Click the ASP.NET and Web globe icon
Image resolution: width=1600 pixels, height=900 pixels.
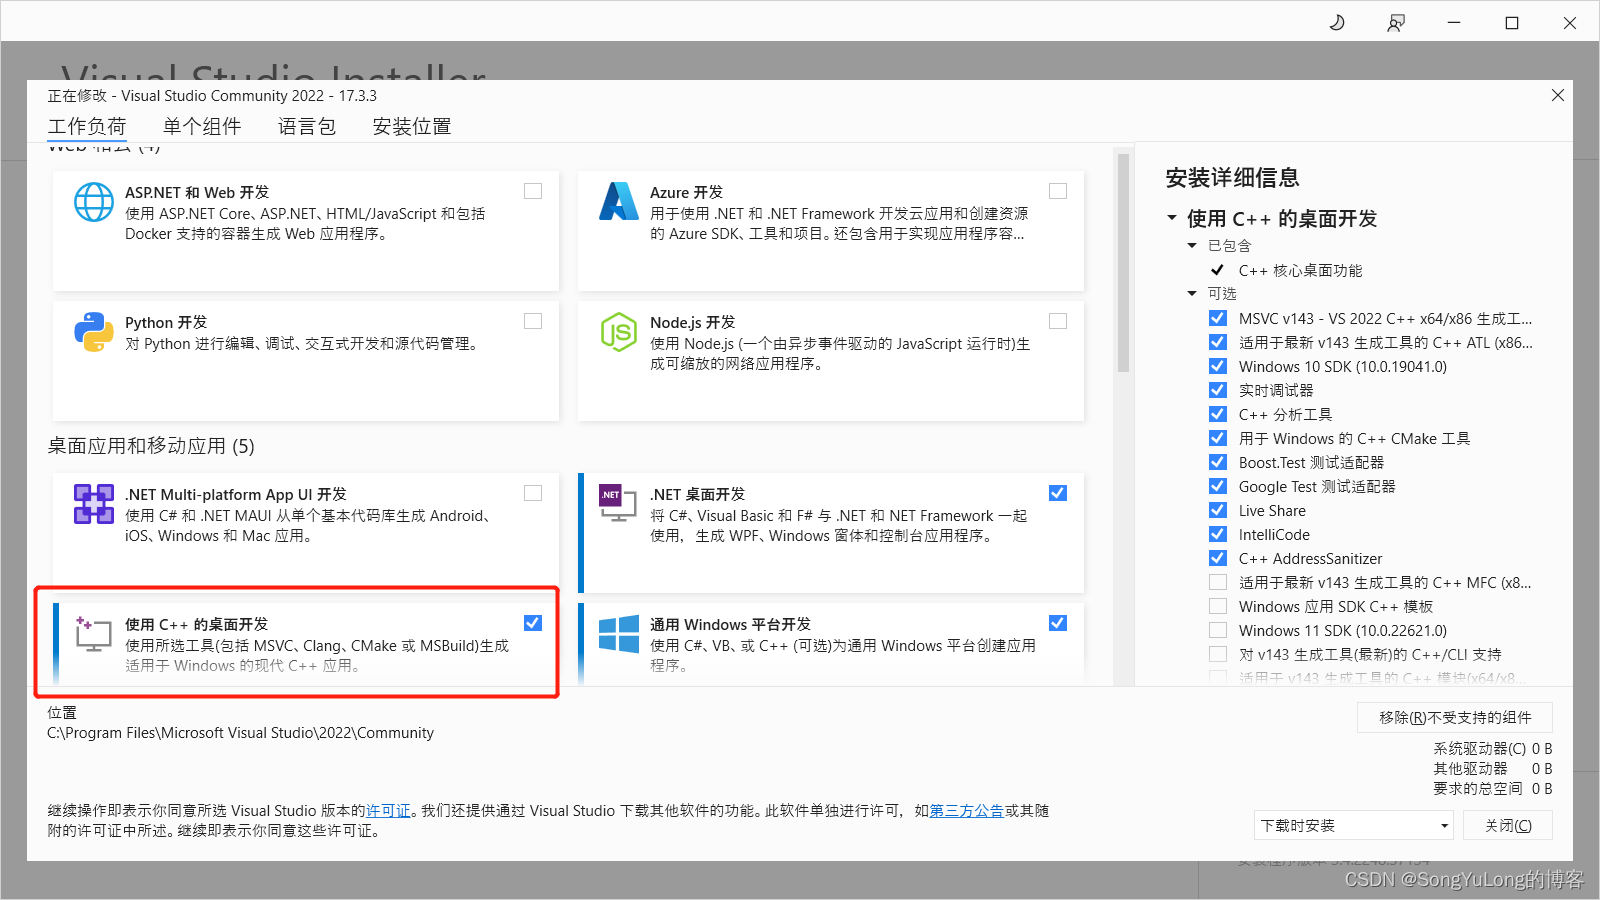94,202
